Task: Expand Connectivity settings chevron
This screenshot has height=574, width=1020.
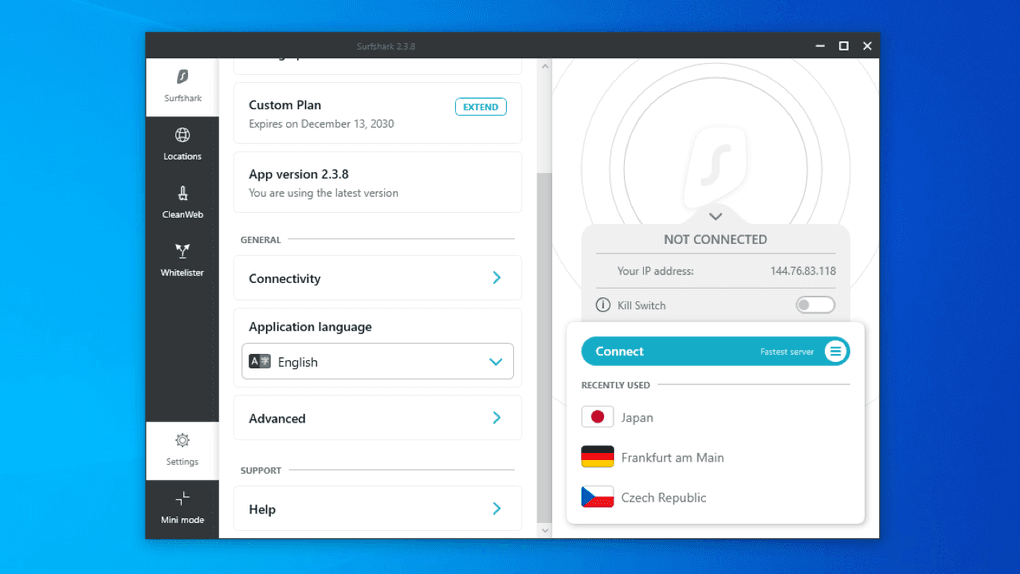Action: 496,278
